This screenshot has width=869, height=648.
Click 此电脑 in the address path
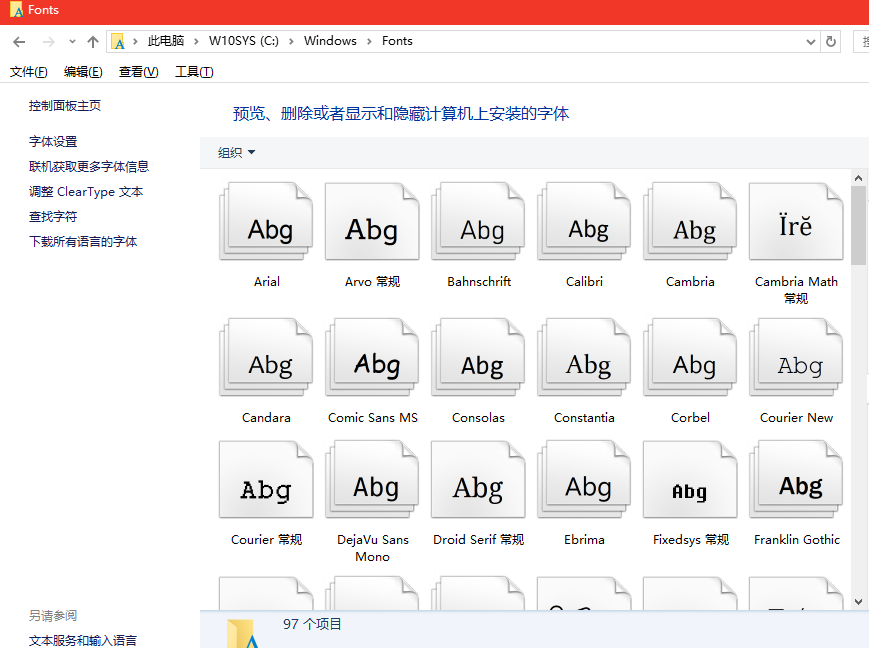pos(166,41)
